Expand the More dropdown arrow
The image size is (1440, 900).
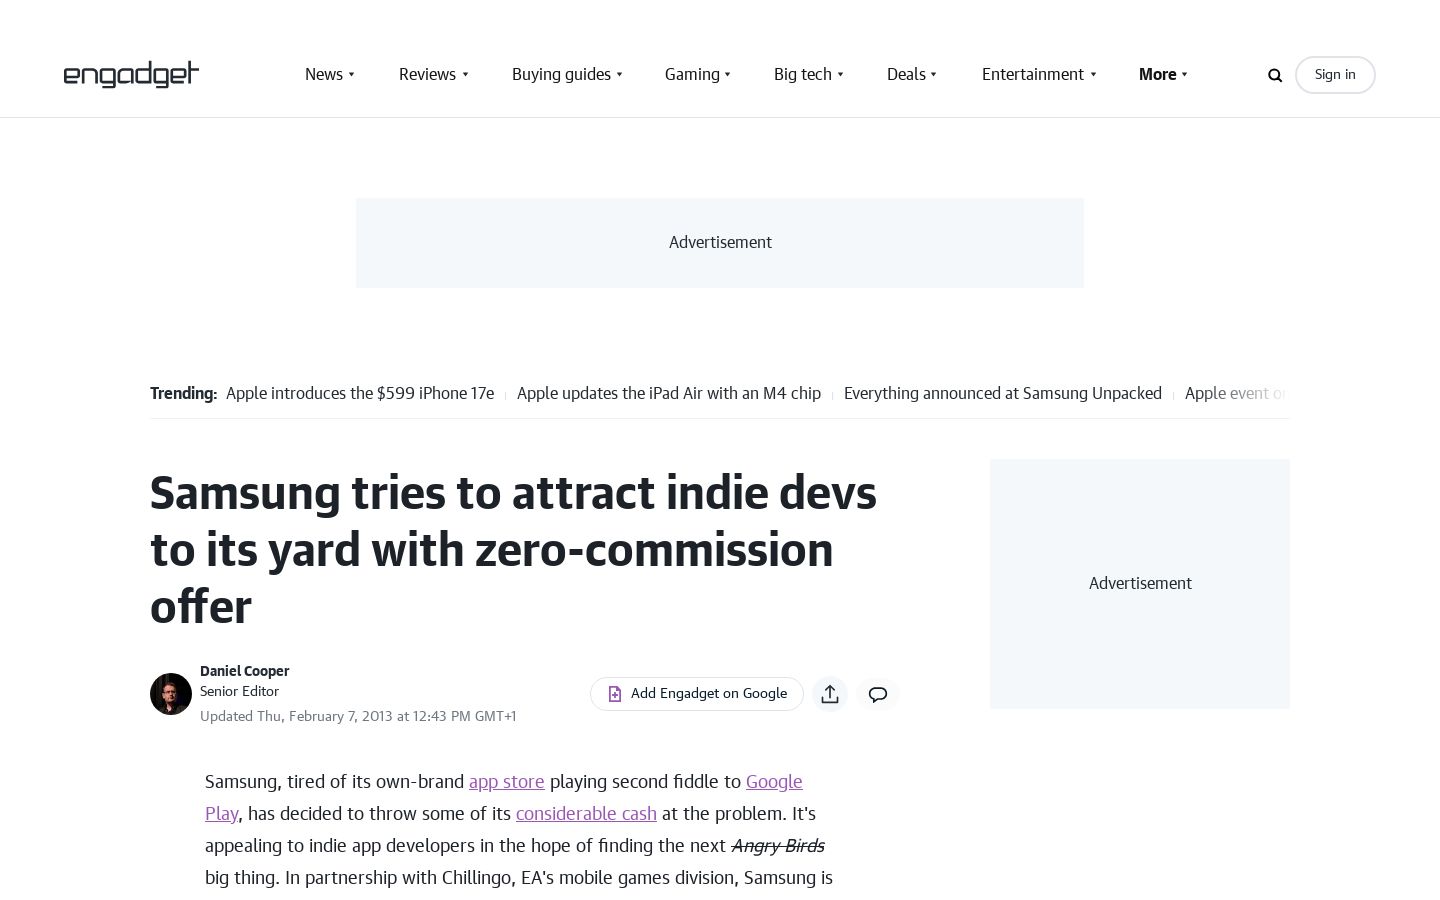[1185, 75]
